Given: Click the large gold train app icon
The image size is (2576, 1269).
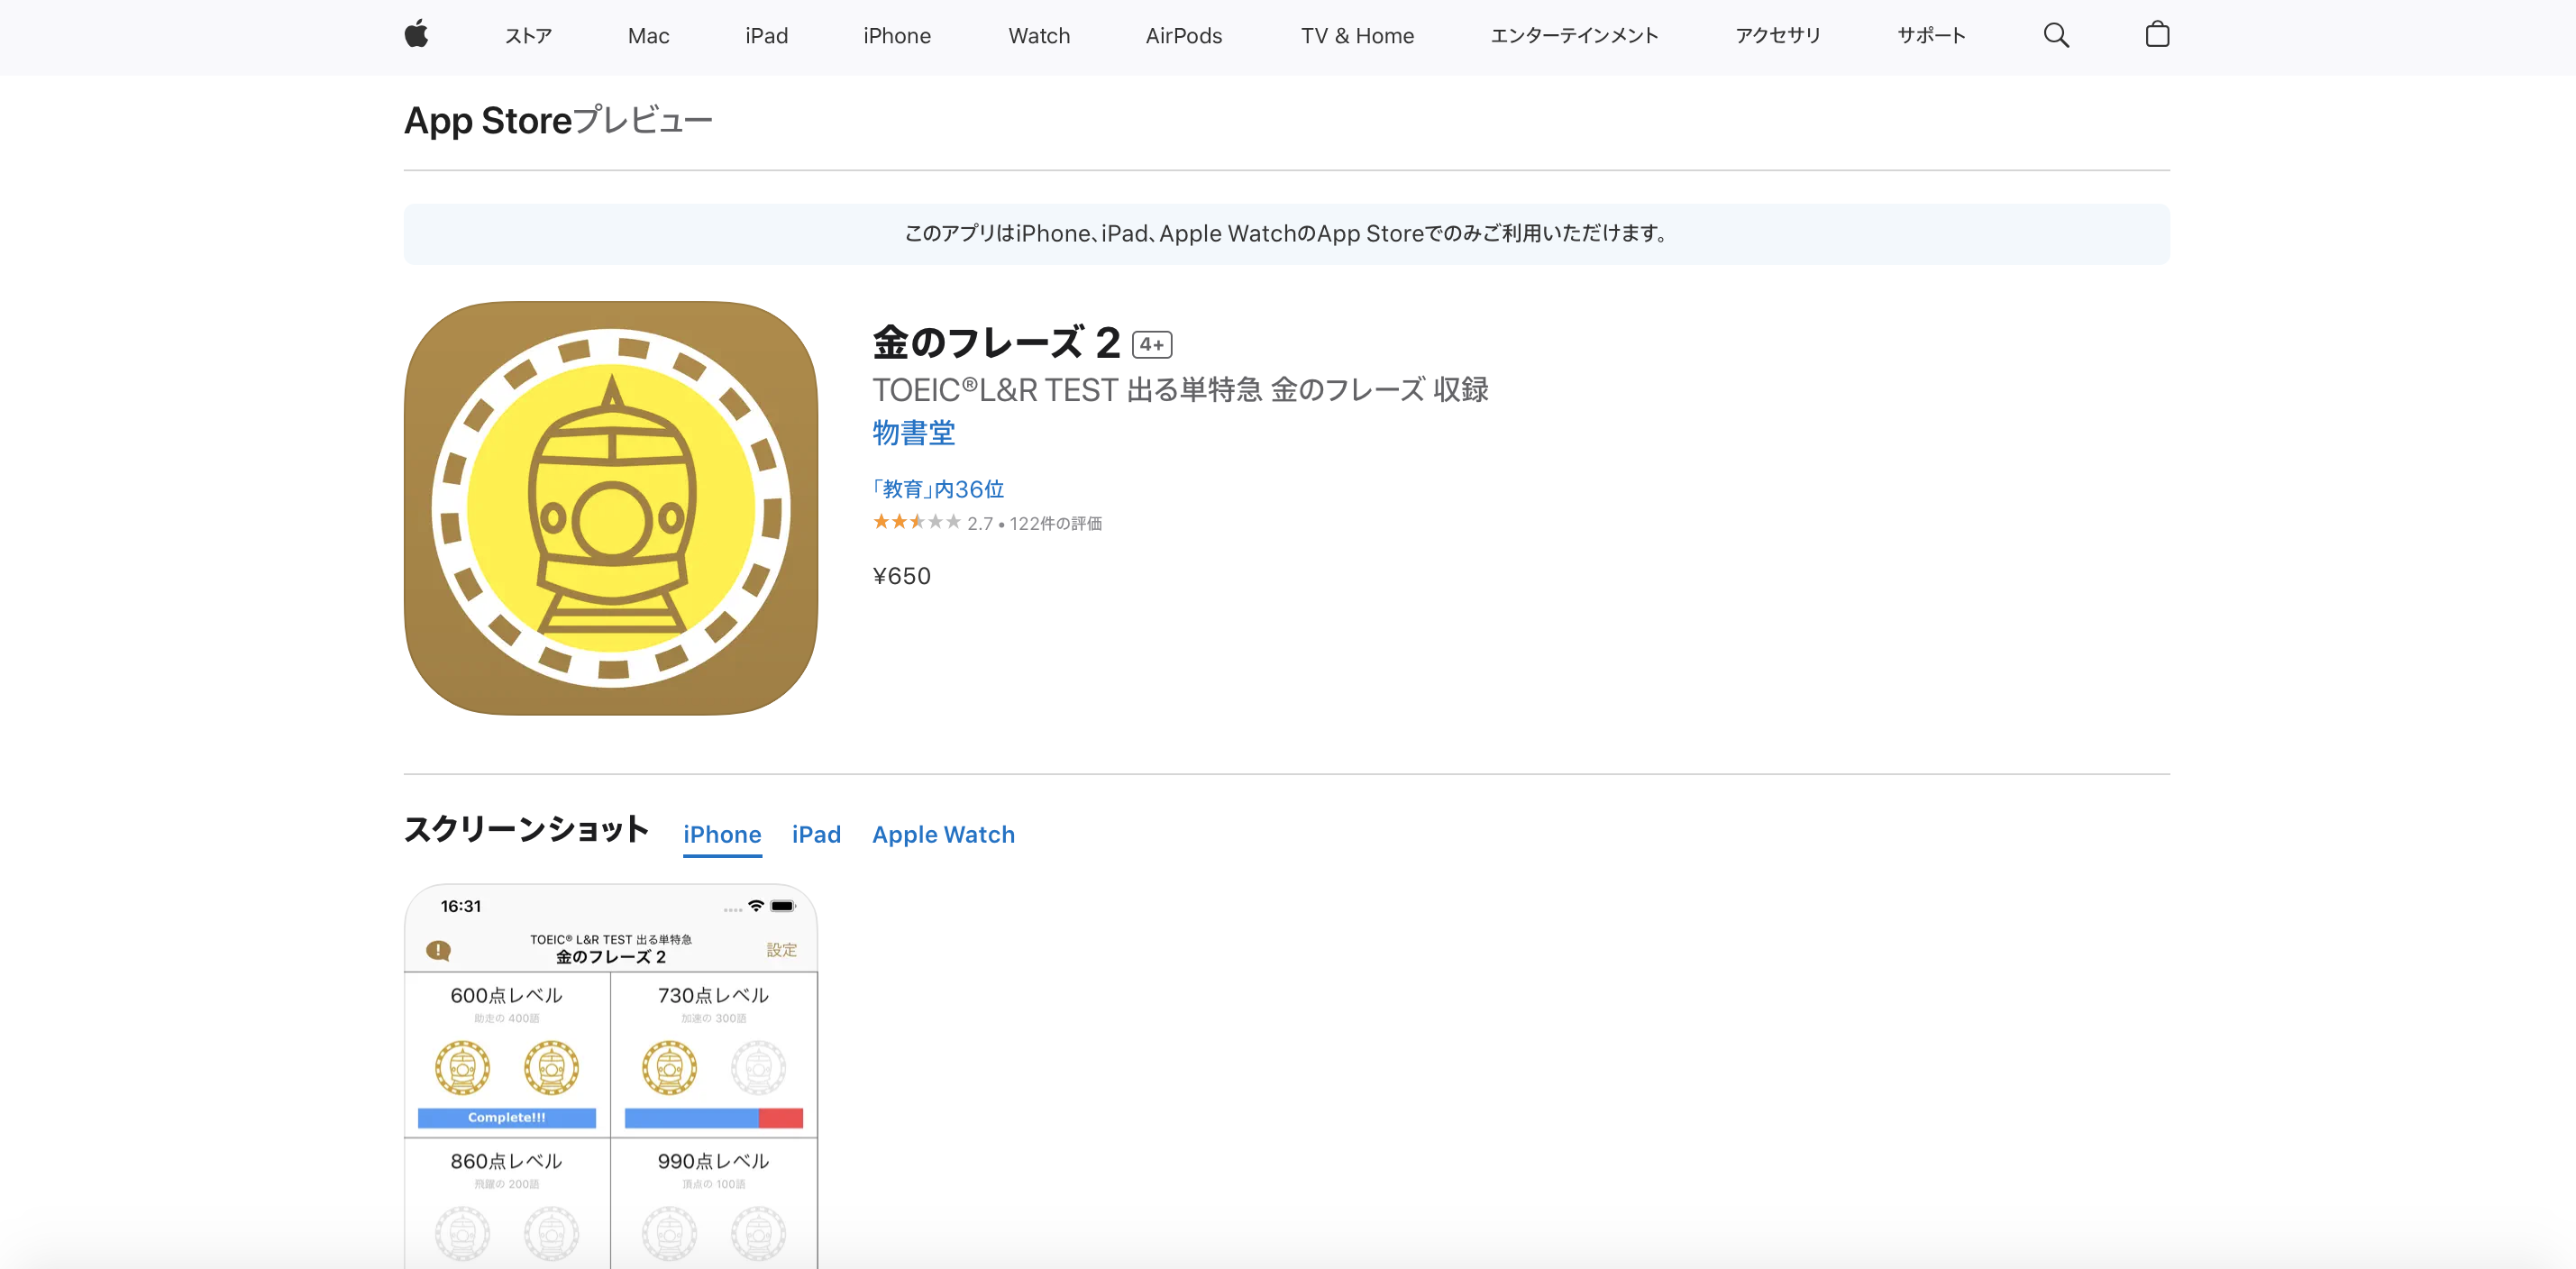Looking at the screenshot, I should coord(611,508).
